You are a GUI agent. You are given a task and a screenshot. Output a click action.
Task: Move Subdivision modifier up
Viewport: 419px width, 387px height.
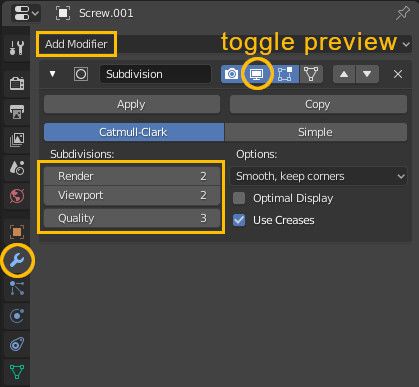click(344, 74)
